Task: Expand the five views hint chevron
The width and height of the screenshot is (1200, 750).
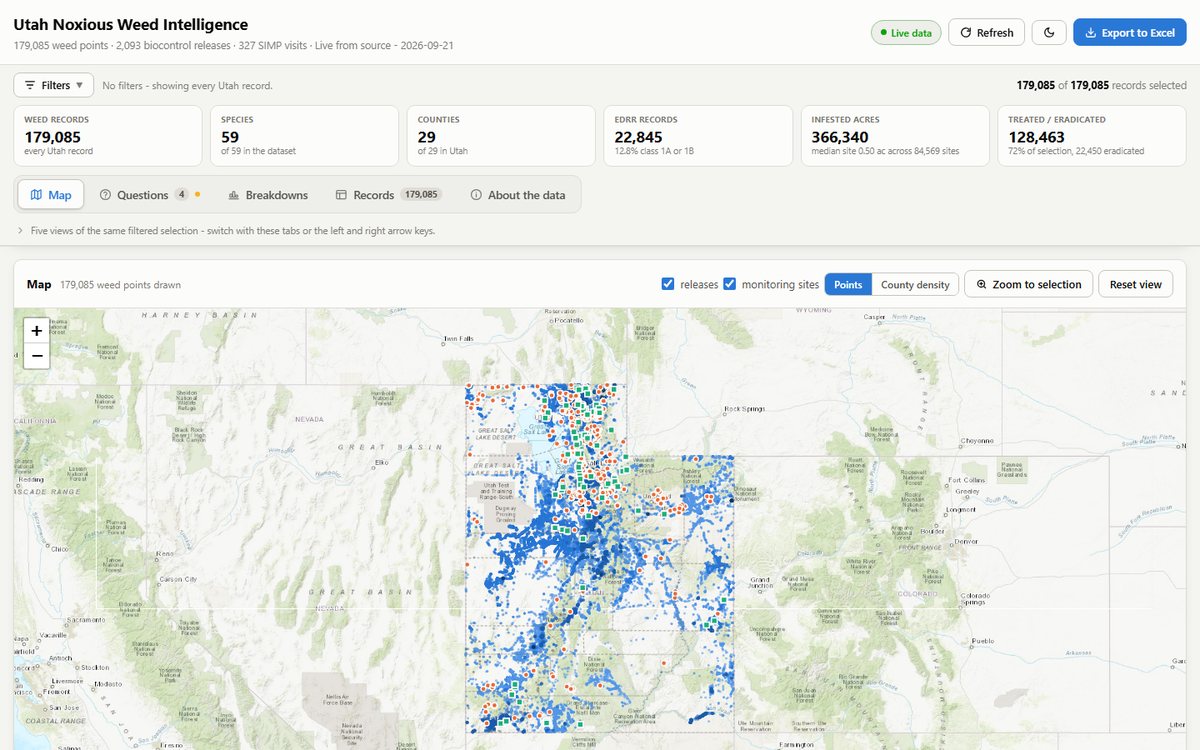Action: (x=21, y=231)
